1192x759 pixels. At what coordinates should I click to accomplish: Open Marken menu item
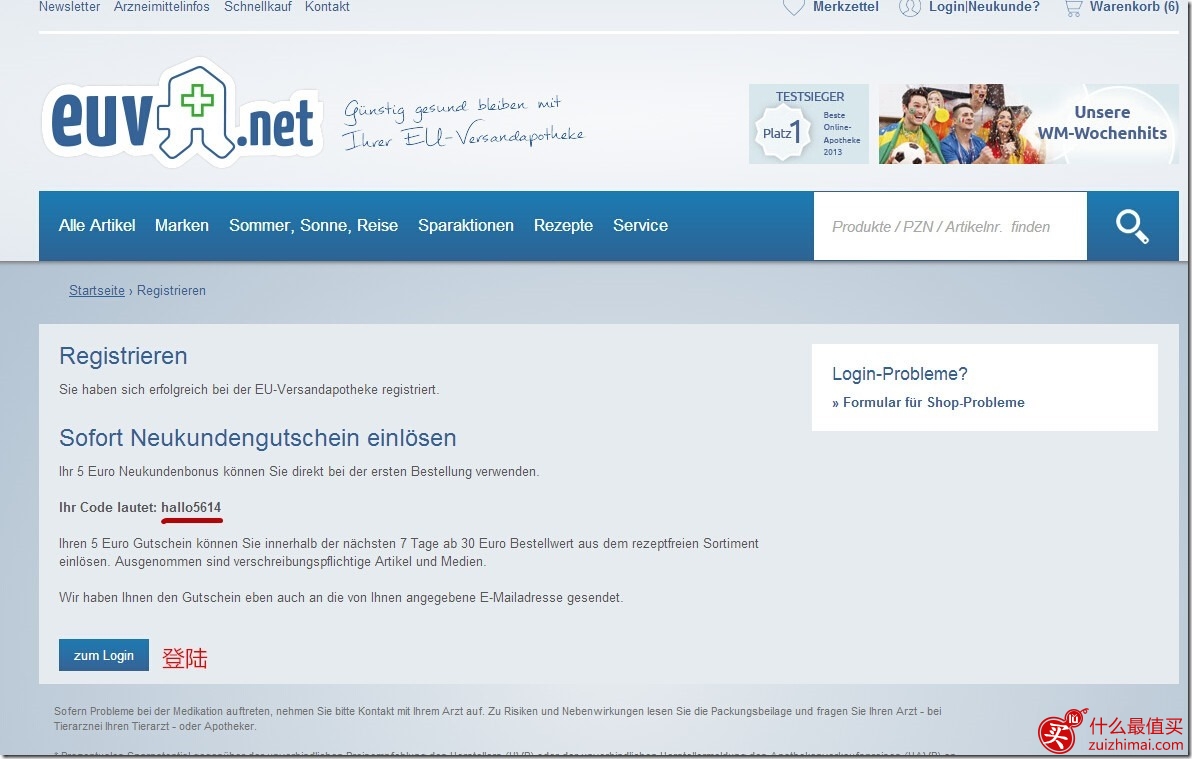(x=182, y=225)
